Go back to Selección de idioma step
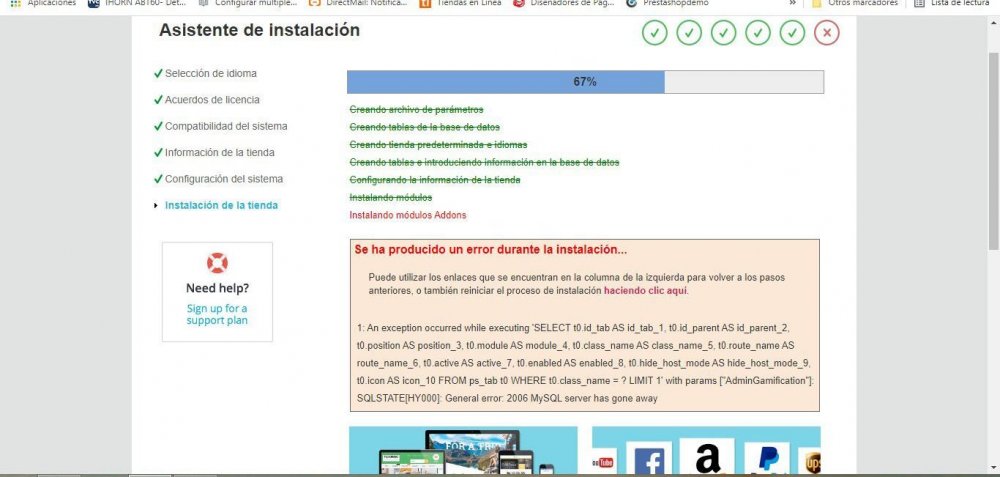 point(210,73)
